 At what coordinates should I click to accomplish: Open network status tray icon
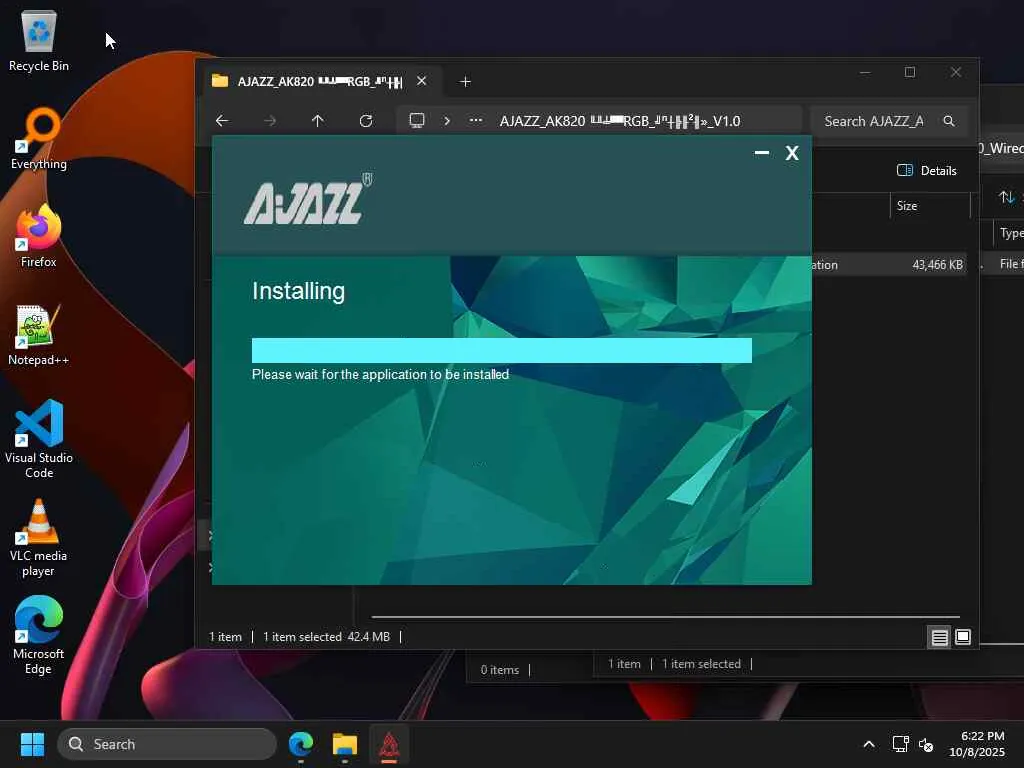pyautogui.click(x=901, y=744)
